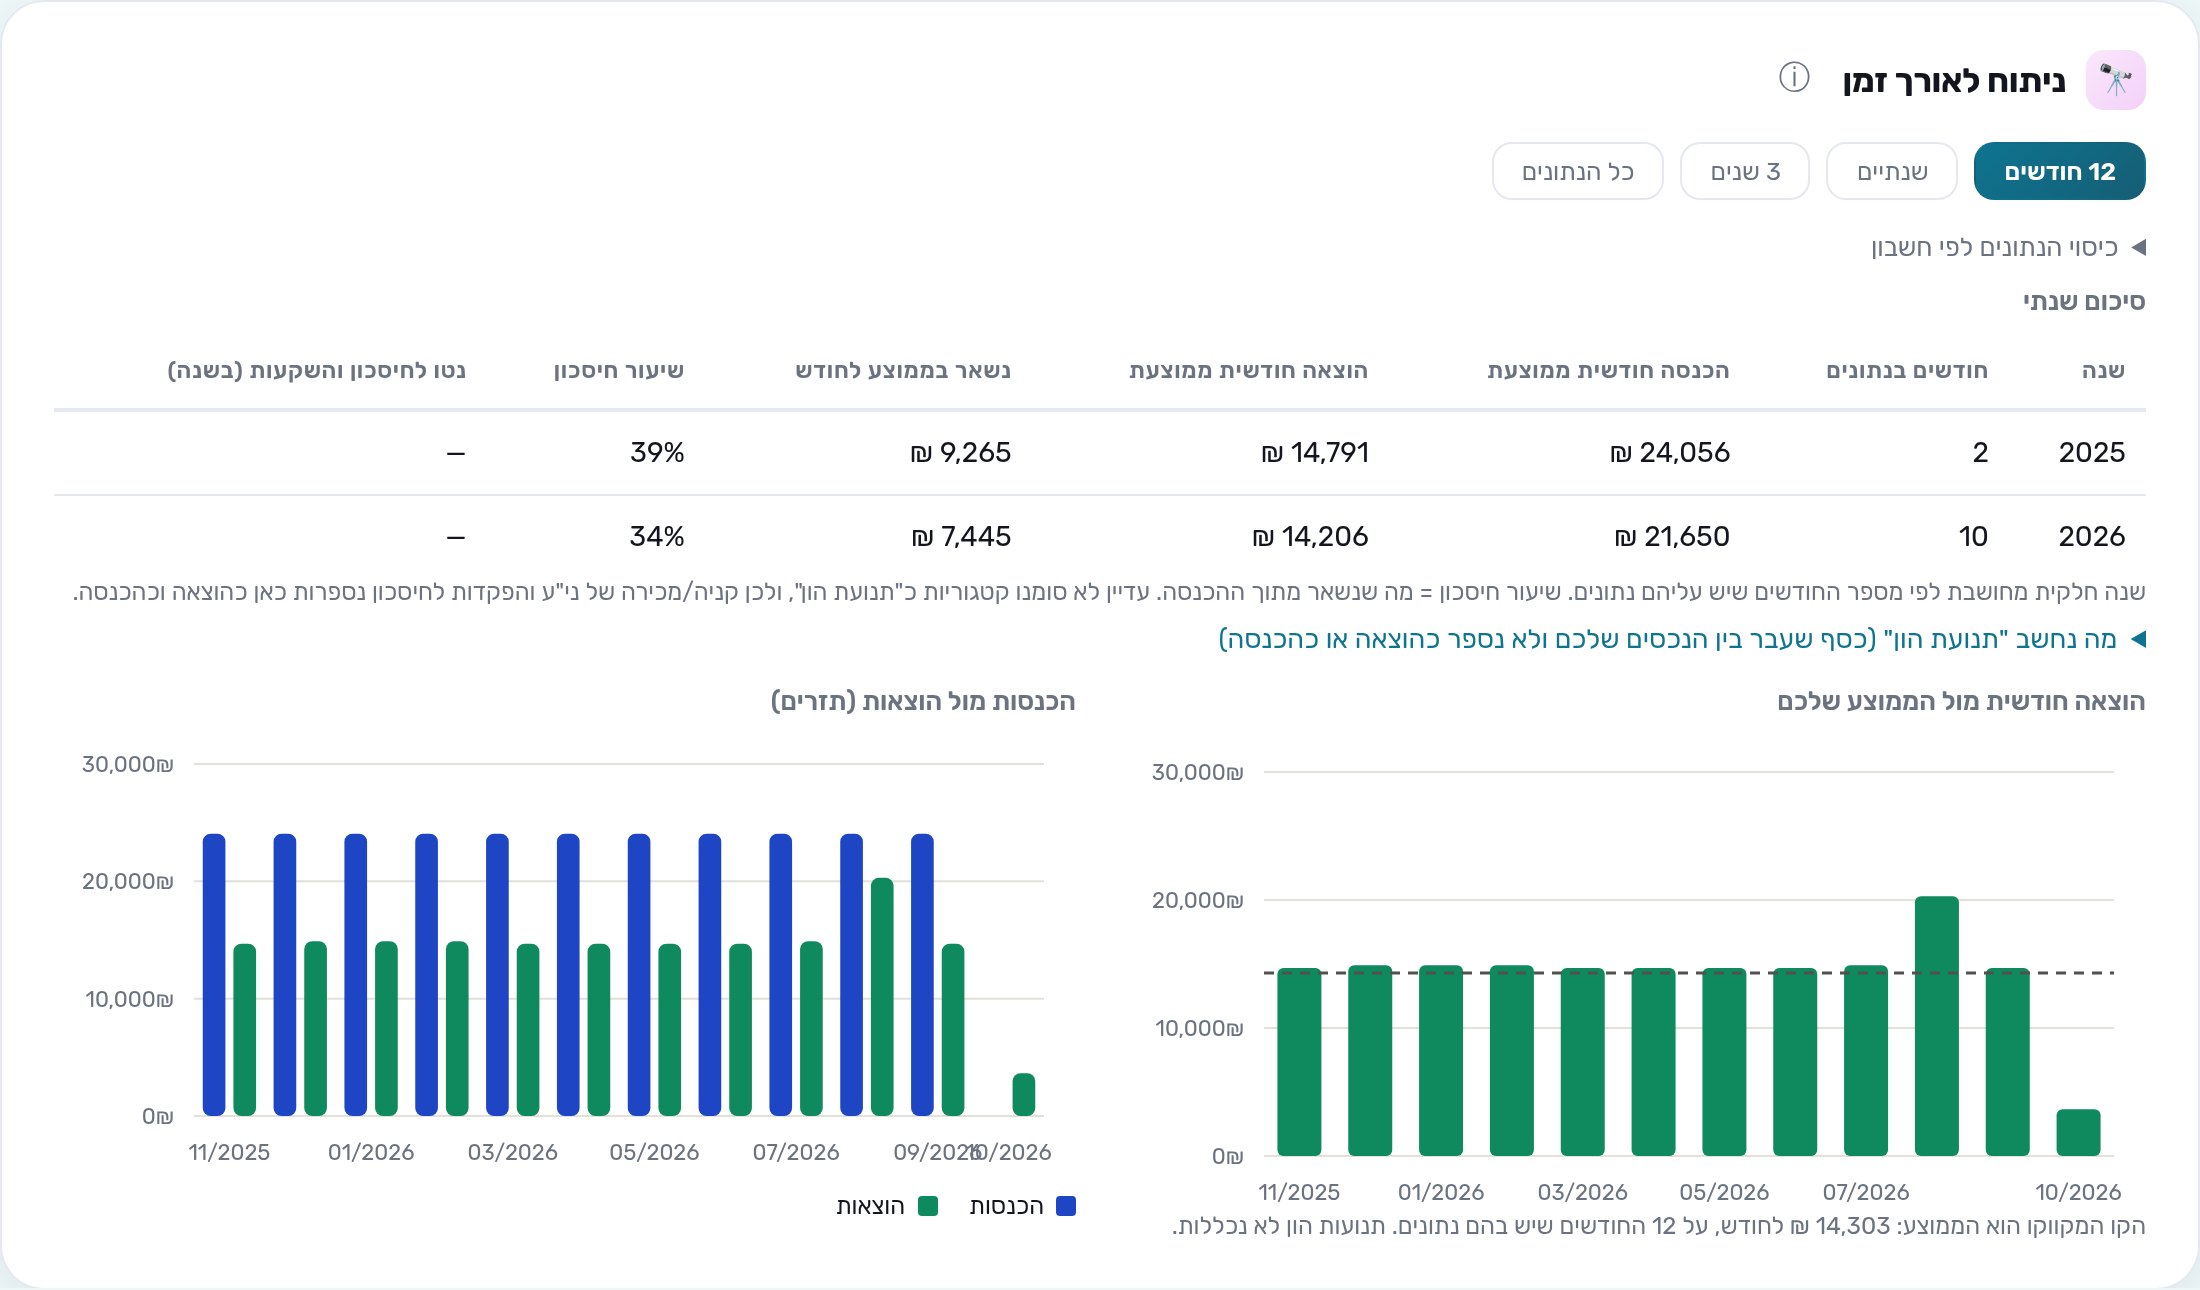Click the dashed average line in the monthly expense chart
2200x1290 pixels.
[x=1688, y=972]
